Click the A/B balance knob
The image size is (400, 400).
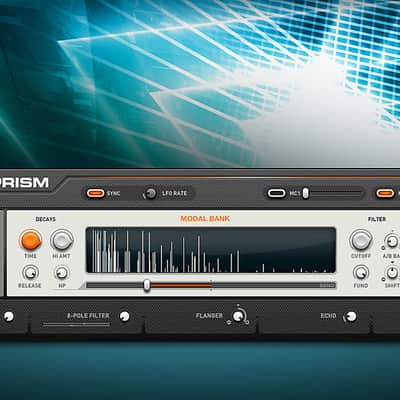coord(392,241)
